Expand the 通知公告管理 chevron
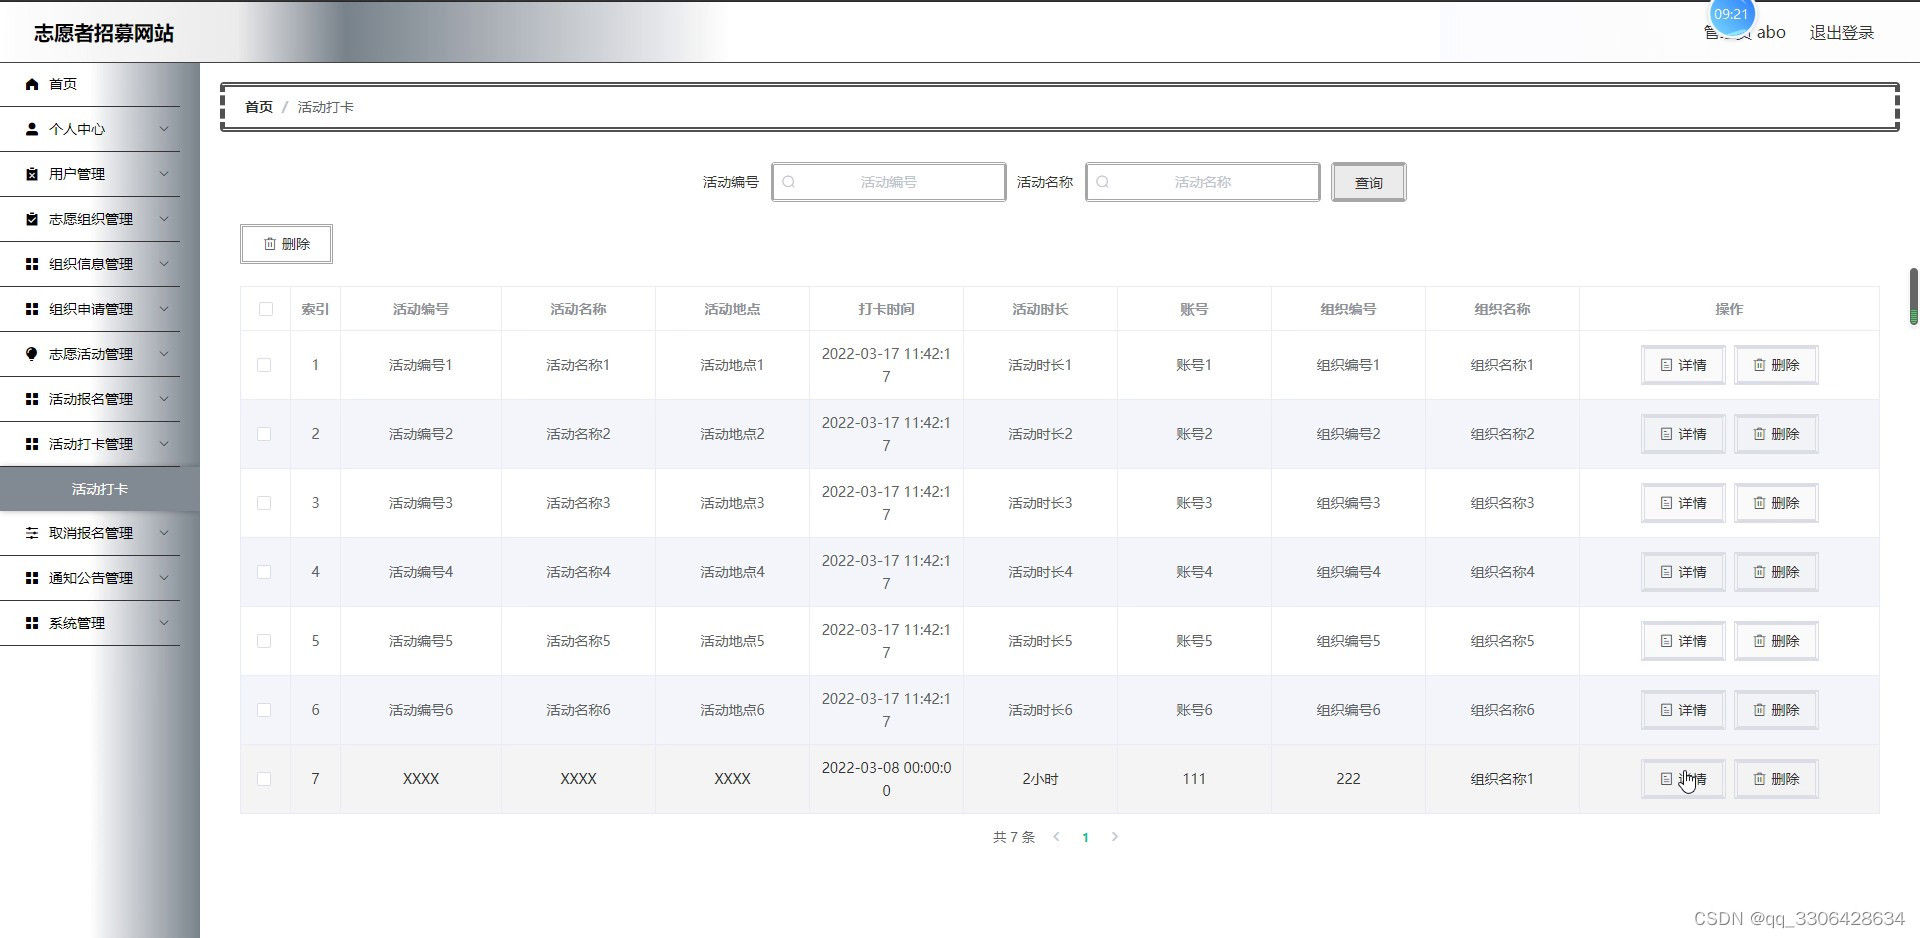The height and width of the screenshot is (938, 1920). (164, 578)
